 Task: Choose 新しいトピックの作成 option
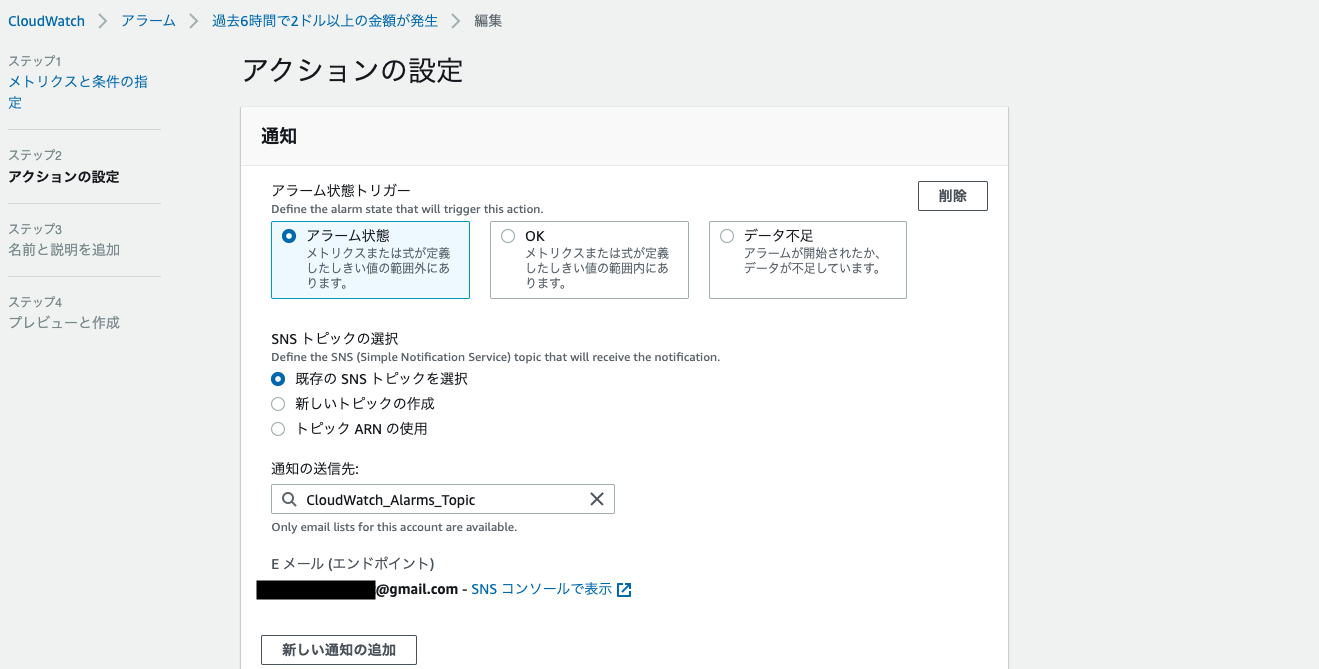coord(279,404)
